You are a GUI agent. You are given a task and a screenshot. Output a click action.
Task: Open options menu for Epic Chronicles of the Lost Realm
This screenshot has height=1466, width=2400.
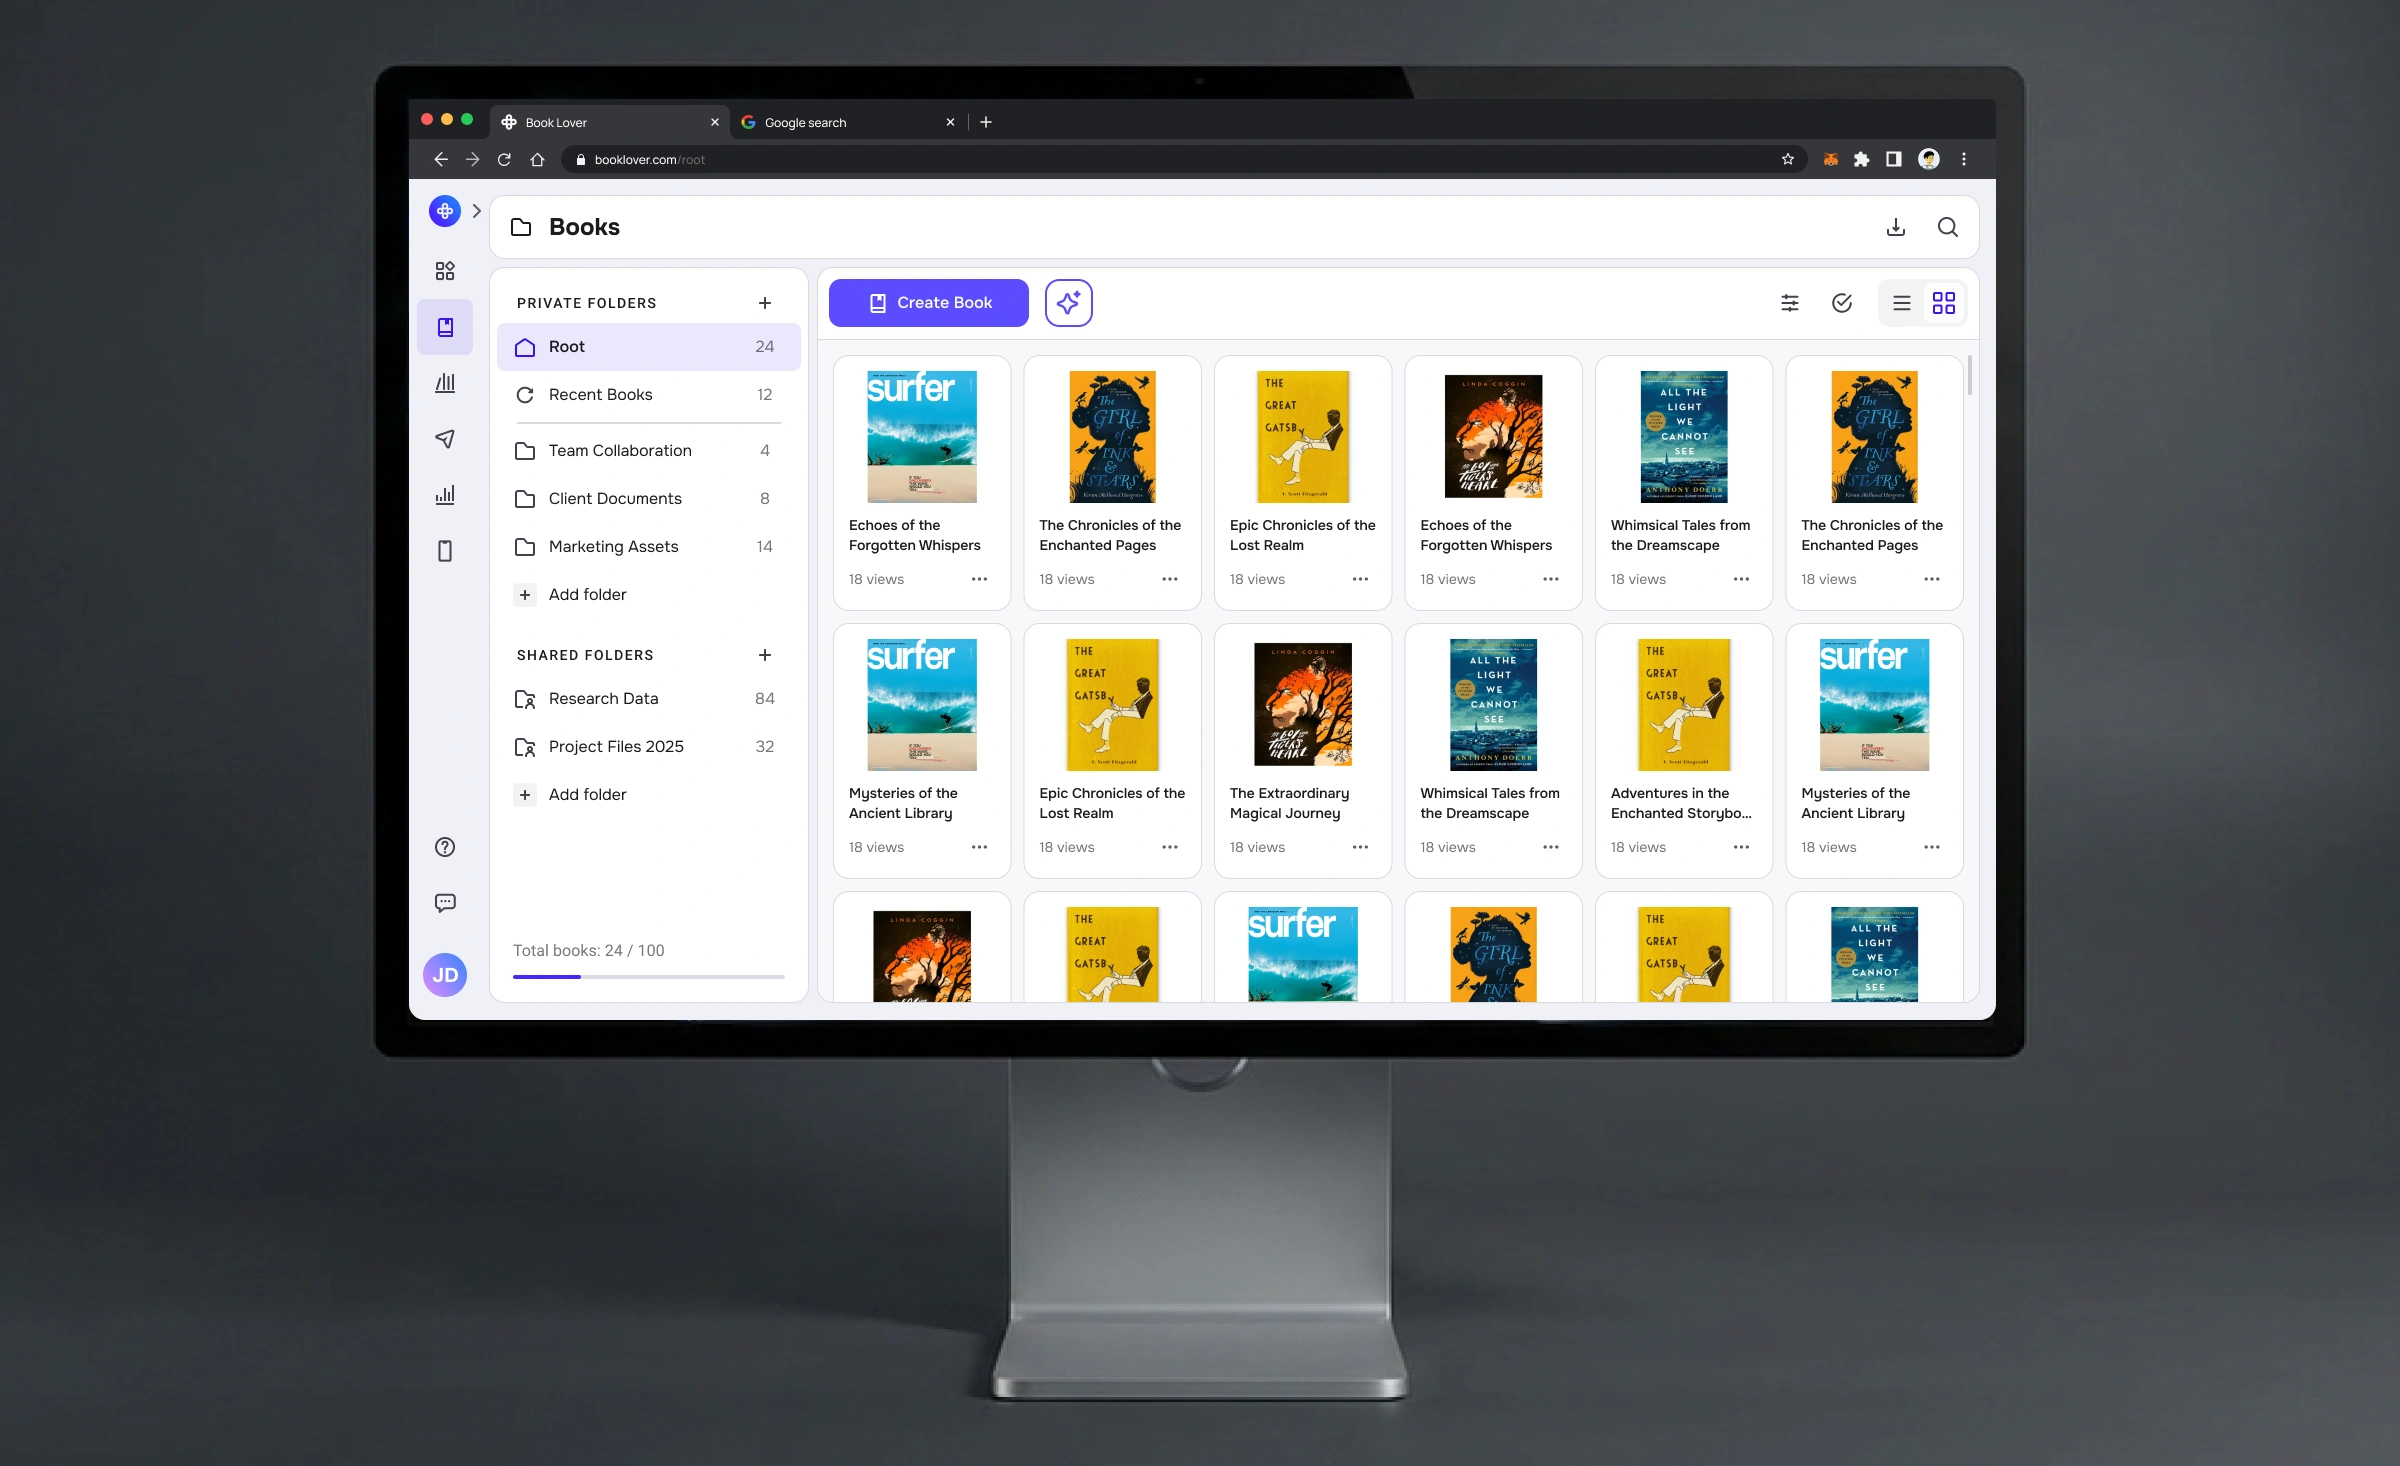tap(1360, 579)
